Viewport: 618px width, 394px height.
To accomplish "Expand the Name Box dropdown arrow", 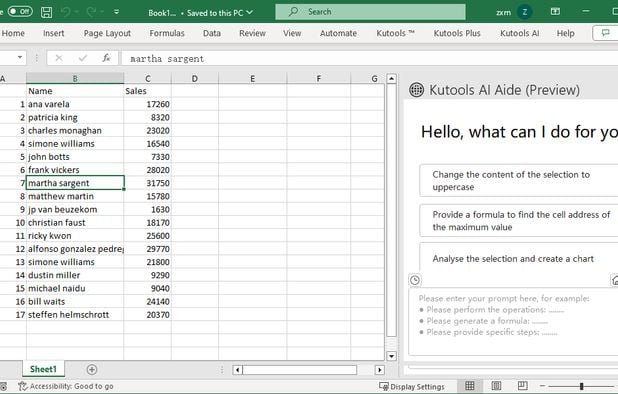I will pos(20,58).
